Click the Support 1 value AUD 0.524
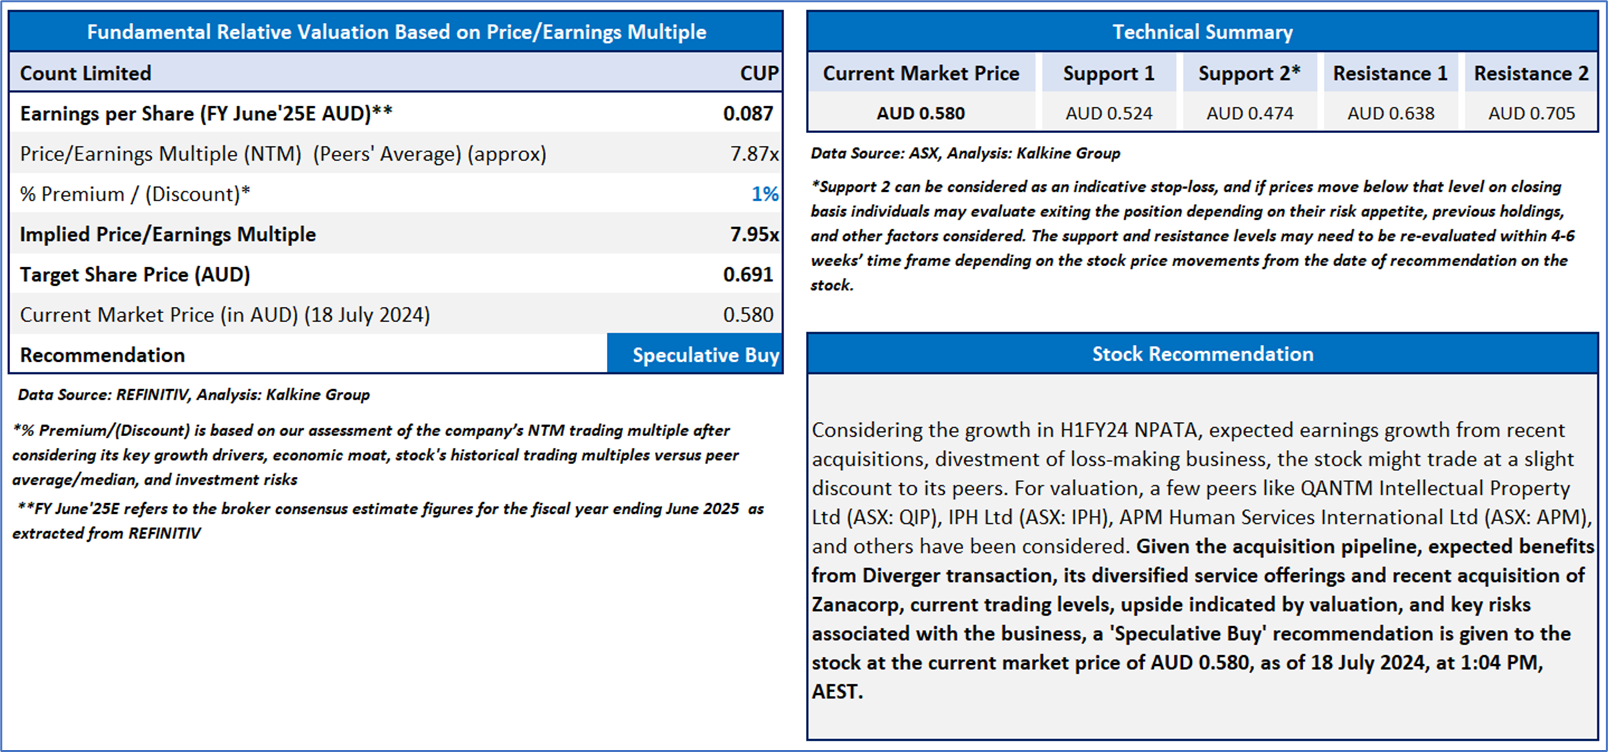1608x752 pixels. [x=1108, y=113]
